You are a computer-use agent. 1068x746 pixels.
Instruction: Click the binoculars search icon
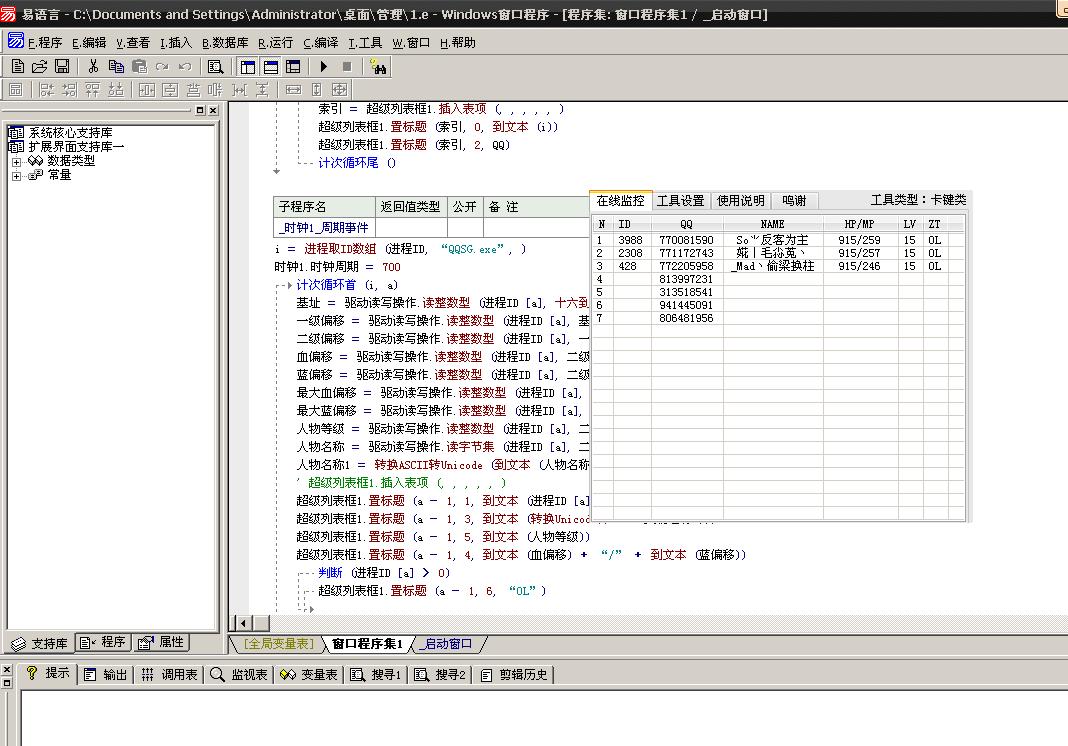[378, 66]
